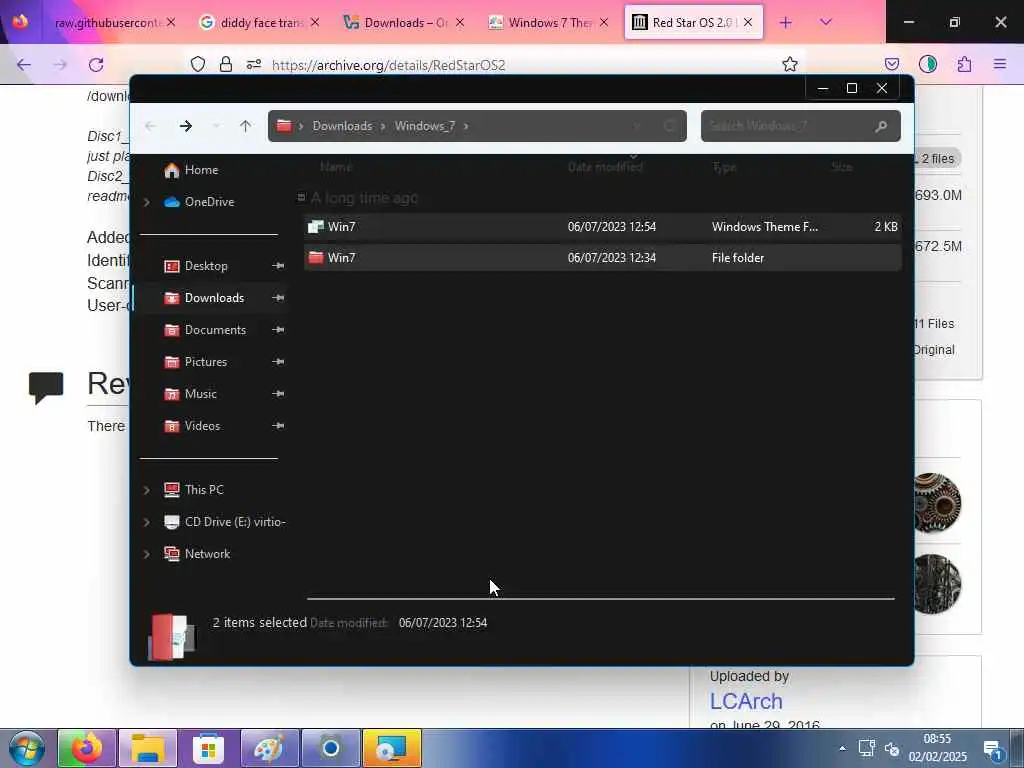Click the Downloads breadcrumb in the address bar
1024x768 pixels.
pos(342,126)
